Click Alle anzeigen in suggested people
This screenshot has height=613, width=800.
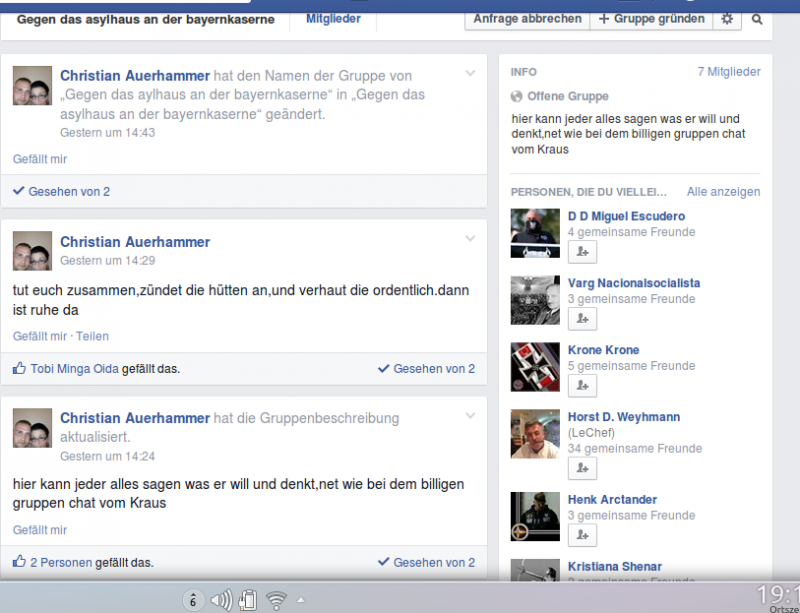[x=723, y=191]
